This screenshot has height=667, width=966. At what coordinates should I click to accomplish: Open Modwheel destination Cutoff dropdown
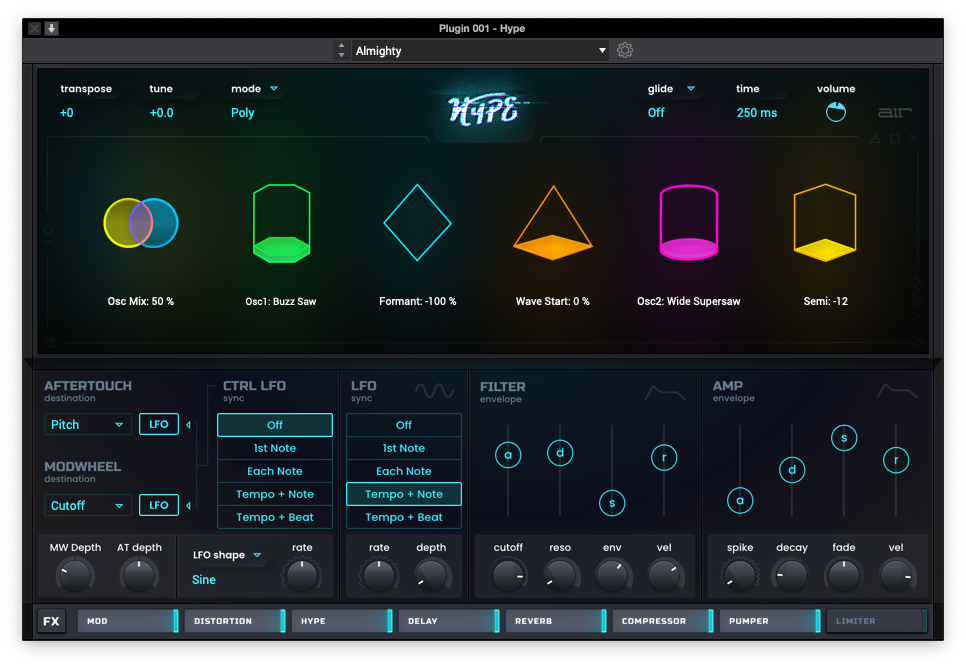[x=87, y=506]
